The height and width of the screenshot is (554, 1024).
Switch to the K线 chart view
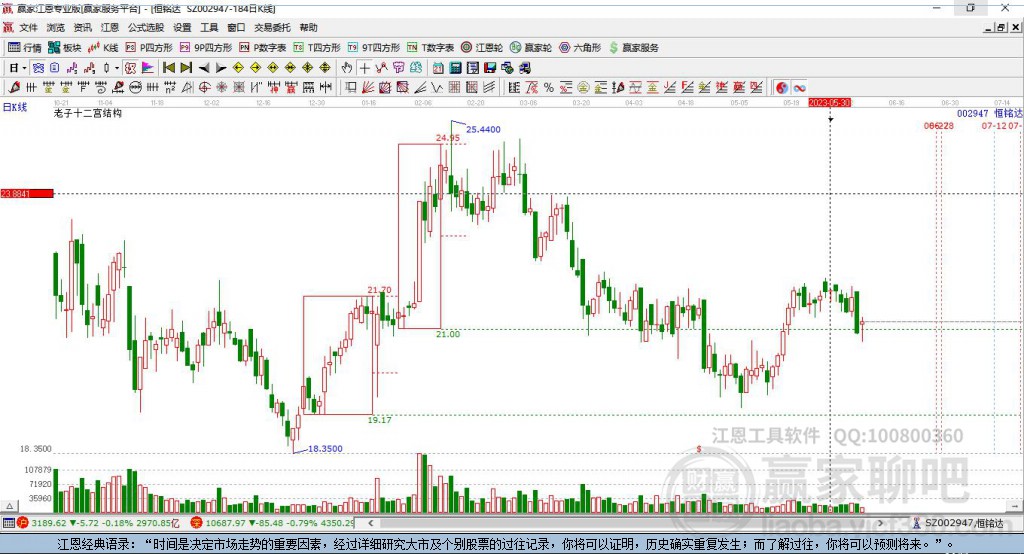click(x=103, y=48)
